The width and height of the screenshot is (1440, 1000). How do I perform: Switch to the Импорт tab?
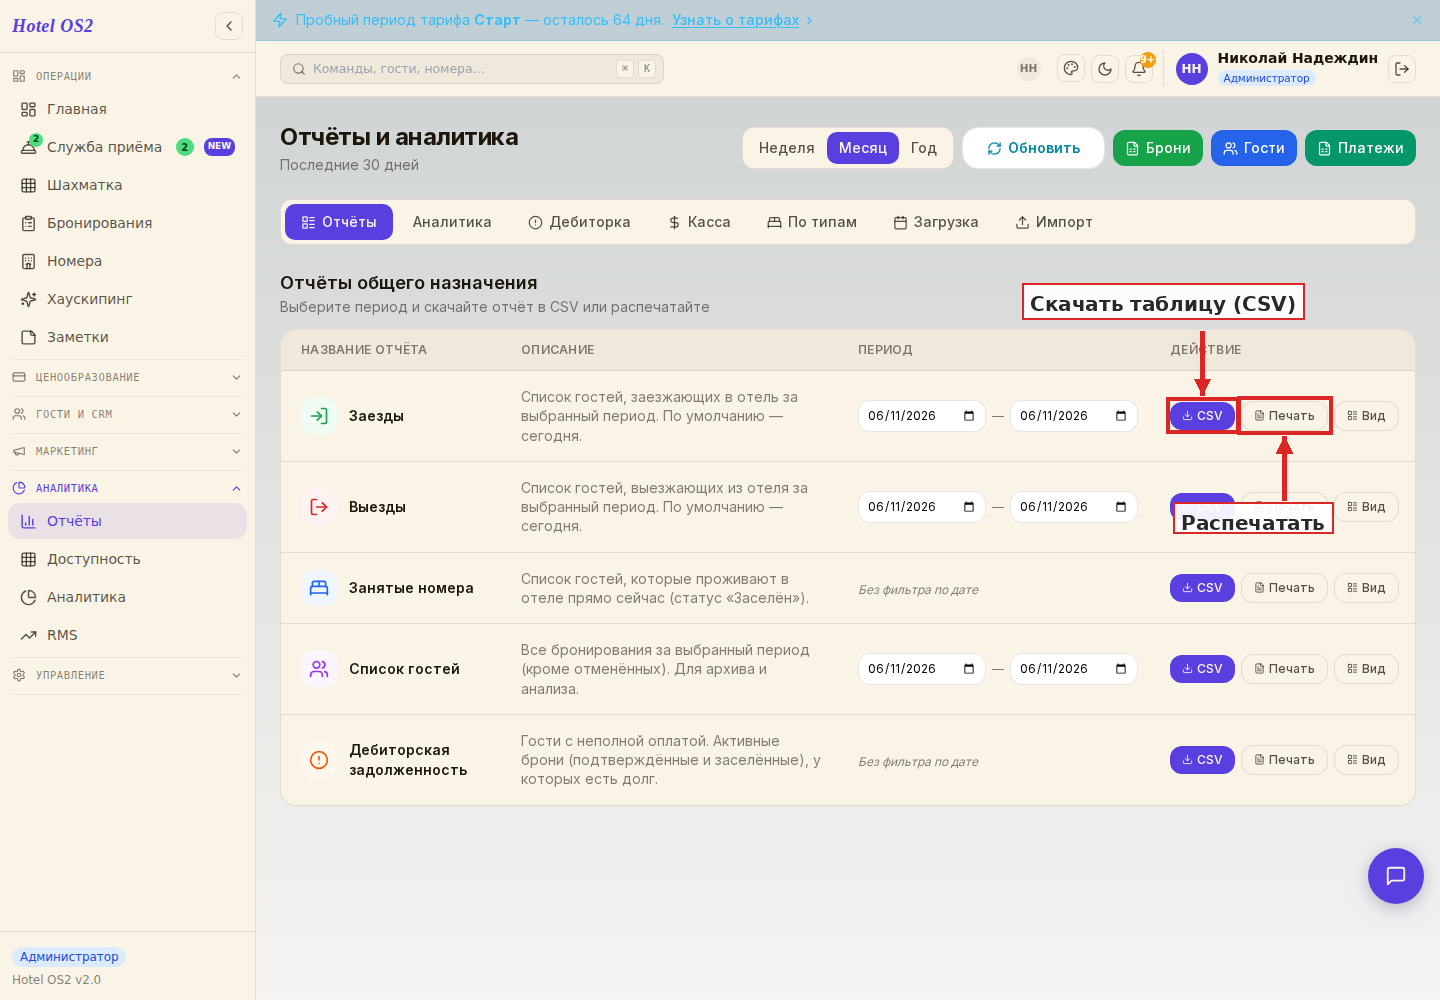[1054, 222]
